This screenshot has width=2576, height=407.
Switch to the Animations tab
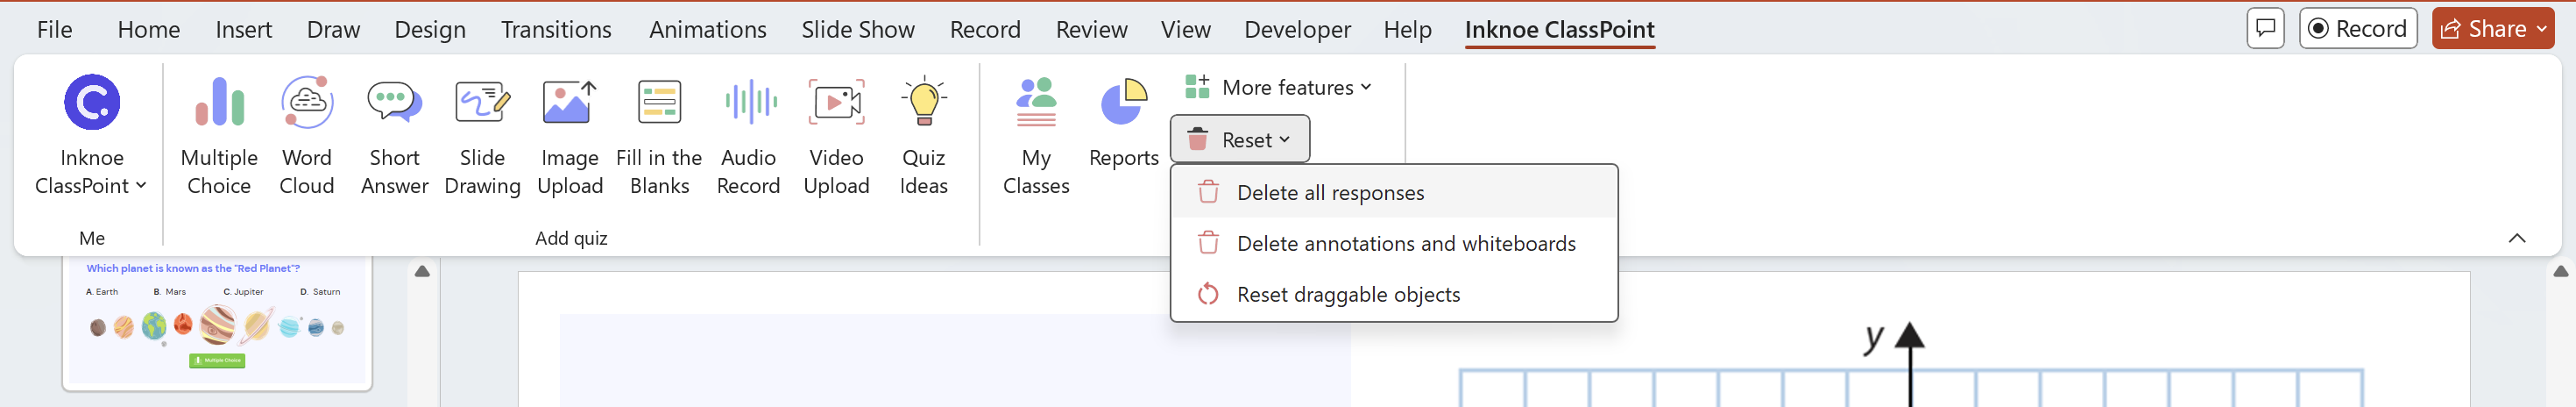coord(707,29)
